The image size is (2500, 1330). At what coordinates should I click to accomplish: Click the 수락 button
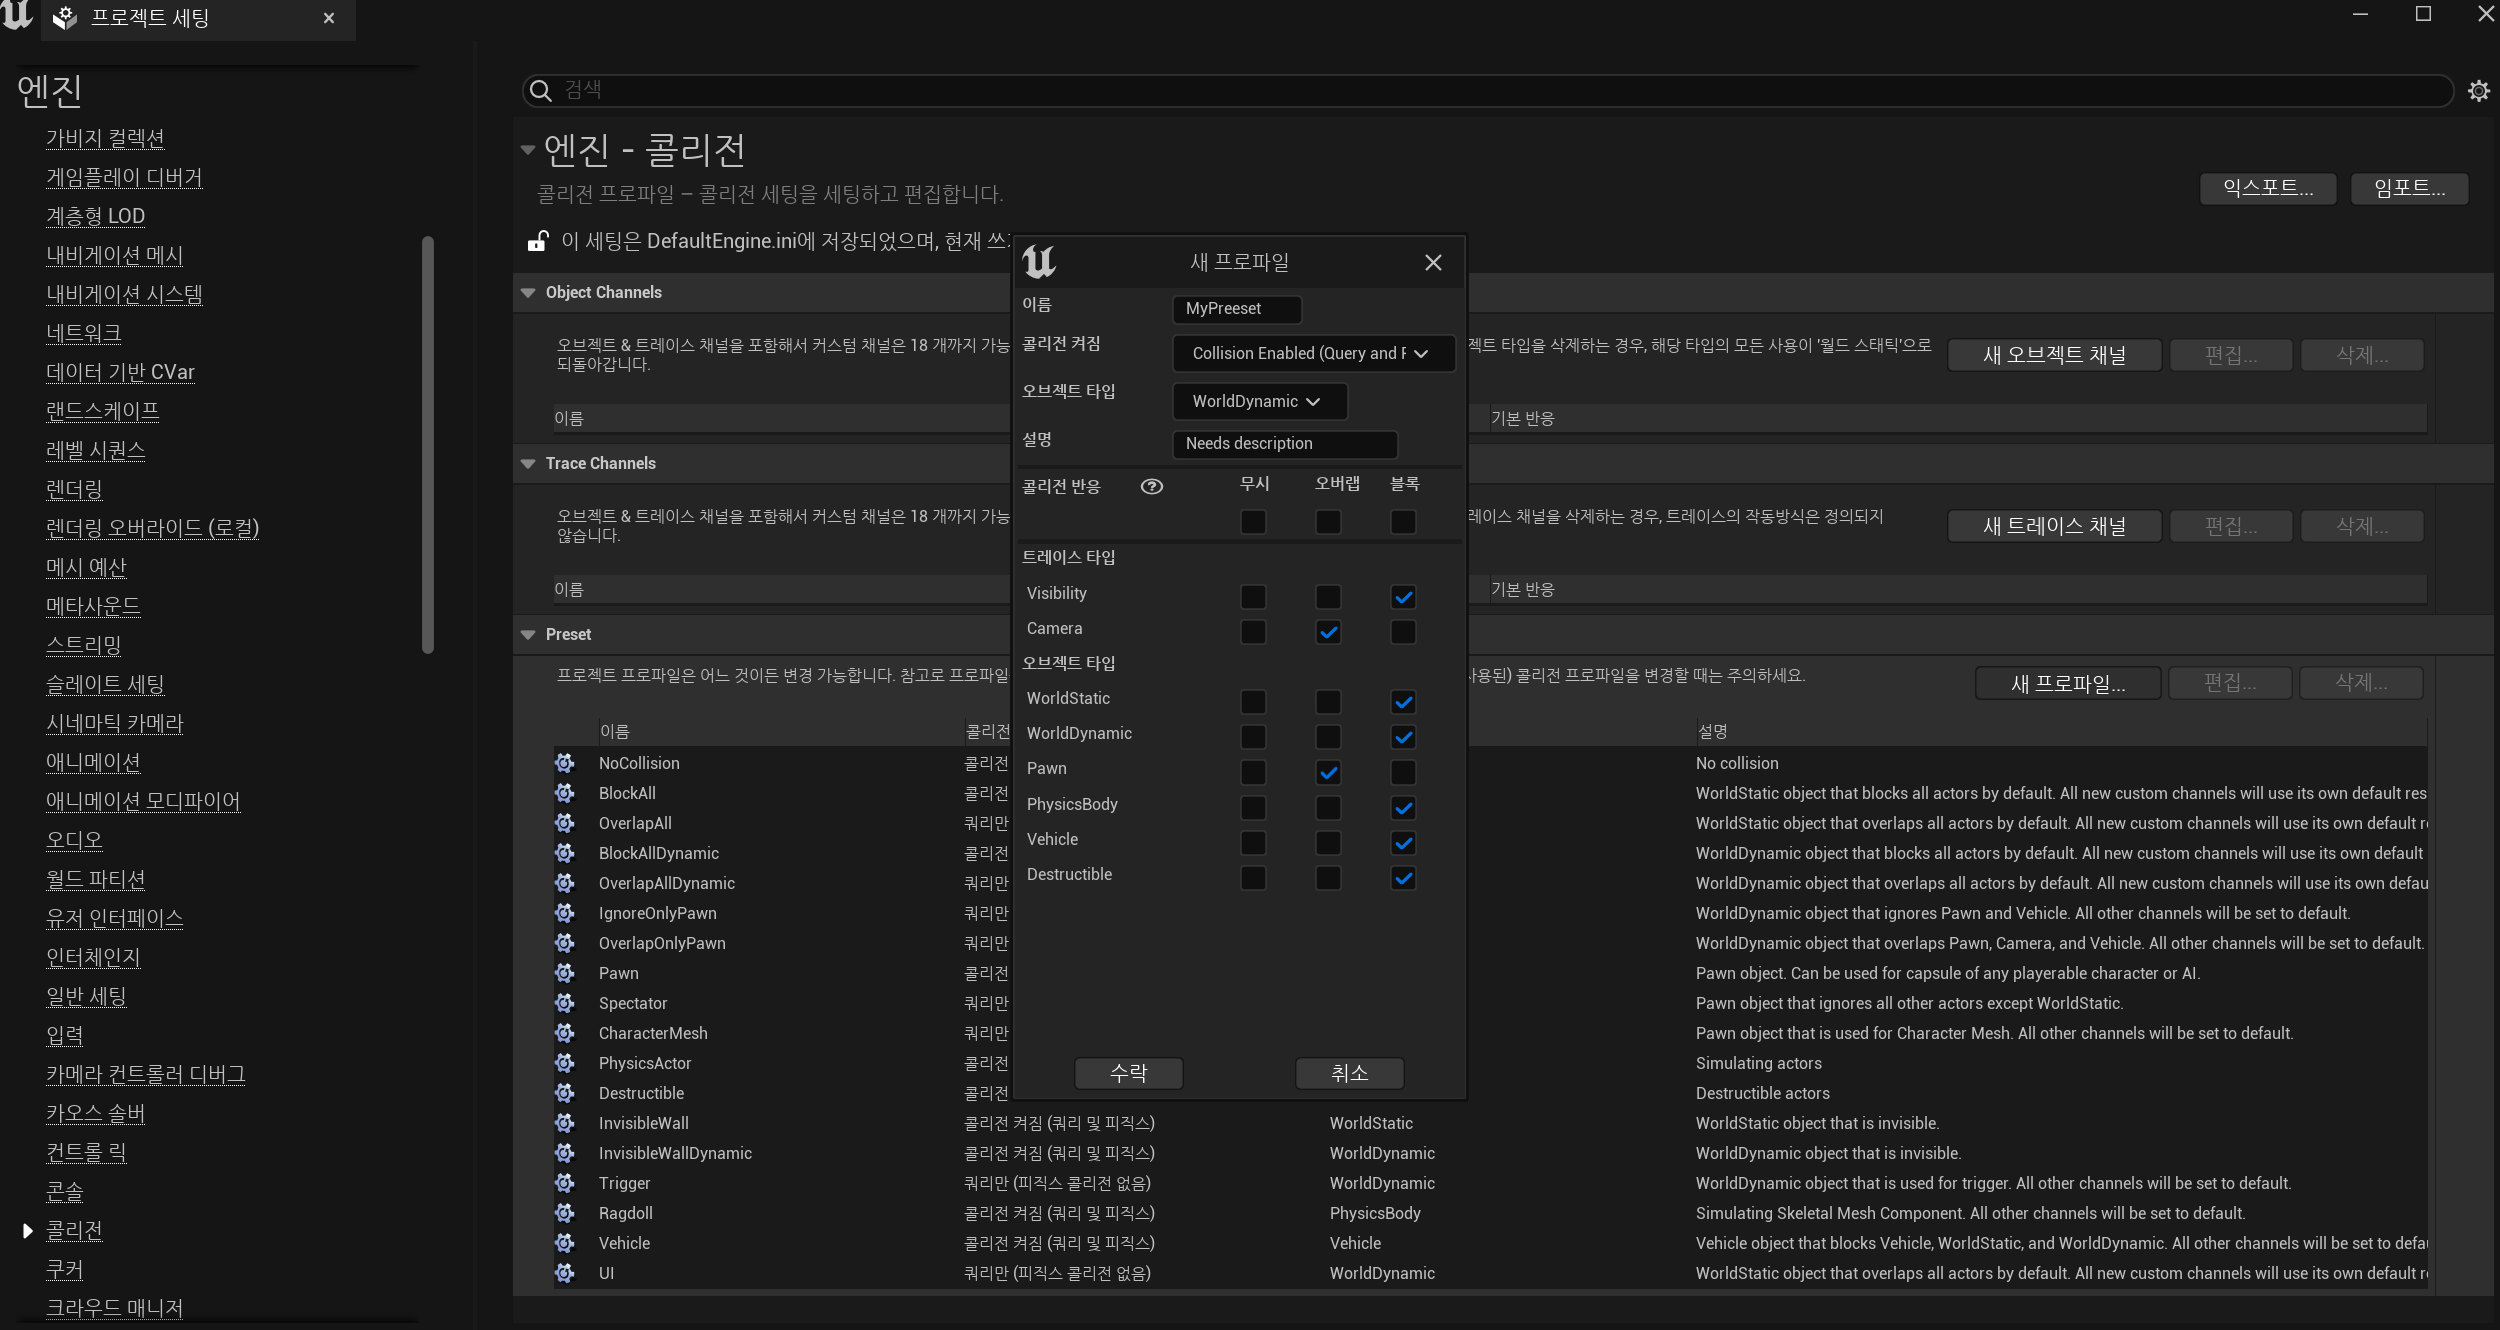(1128, 1073)
